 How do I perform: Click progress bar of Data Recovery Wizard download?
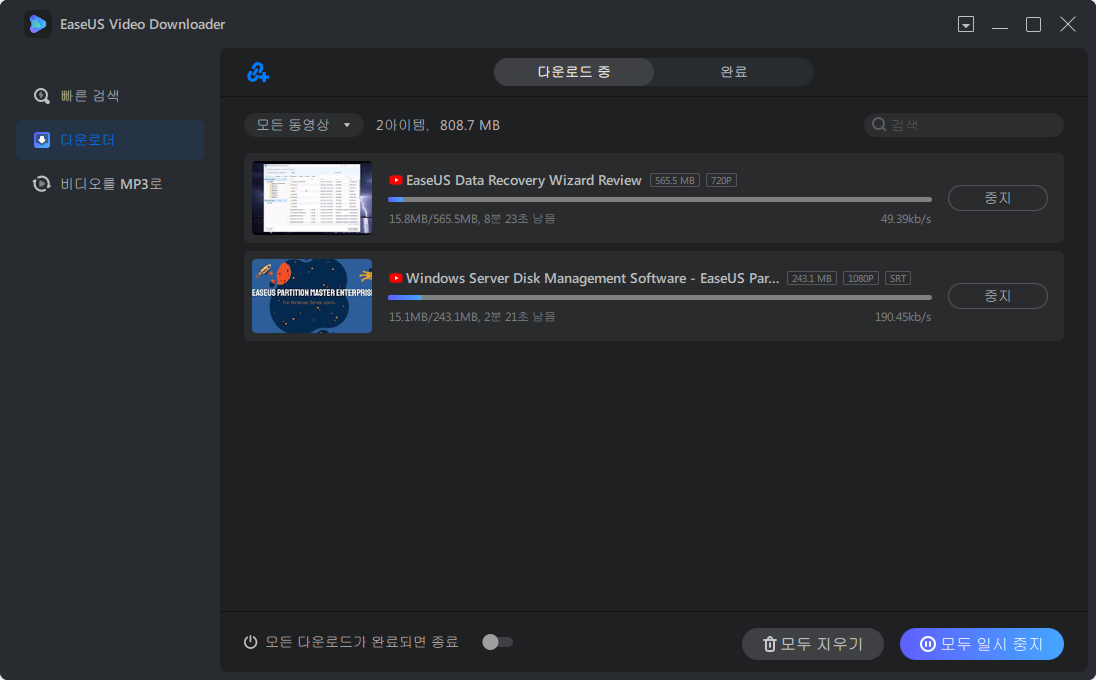pyautogui.click(x=659, y=200)
